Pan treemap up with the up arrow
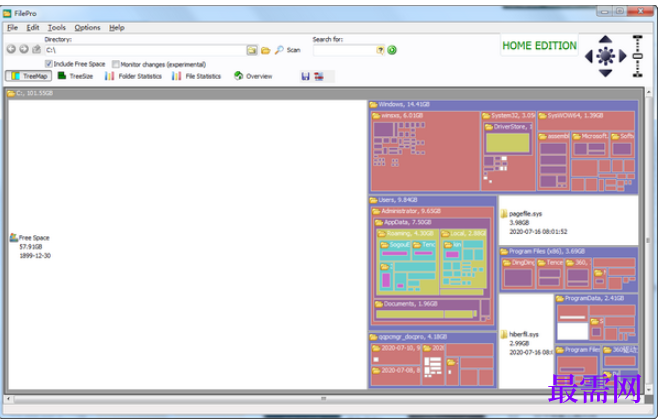Viewport: 660px width, 420px height. coord(605,39)
